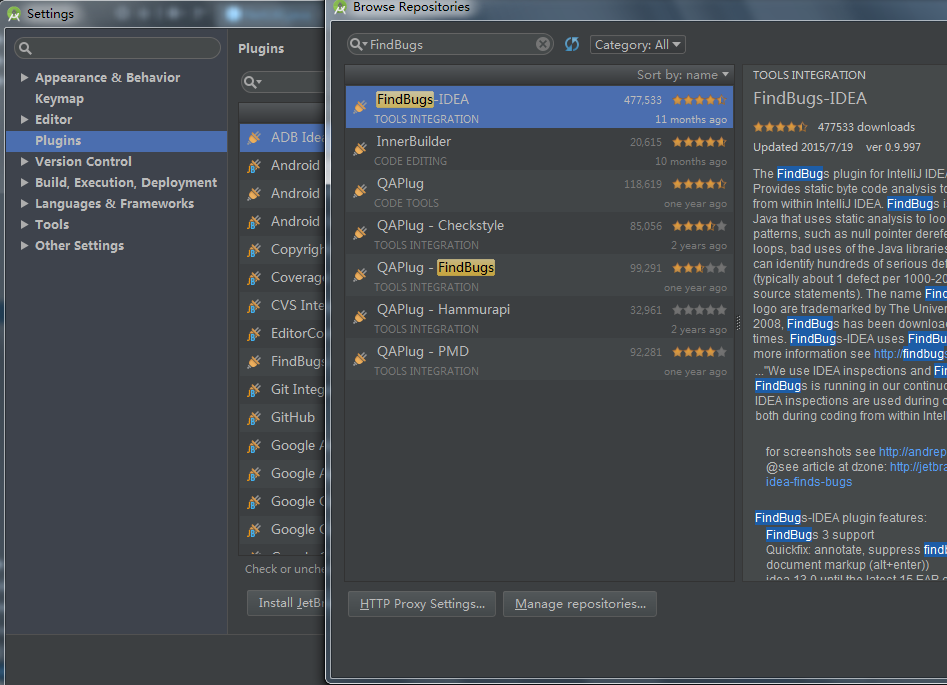Click the Android Studio icon in Settings title
This screenshot has width=947, height=685.
[x=14, y=13]
